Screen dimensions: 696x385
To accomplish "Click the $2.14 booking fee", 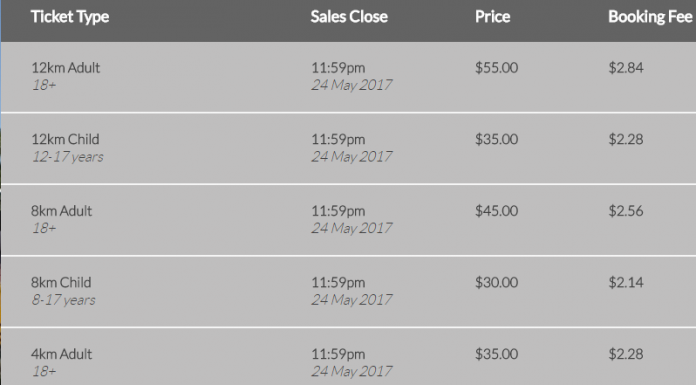I will coord(626,282).
